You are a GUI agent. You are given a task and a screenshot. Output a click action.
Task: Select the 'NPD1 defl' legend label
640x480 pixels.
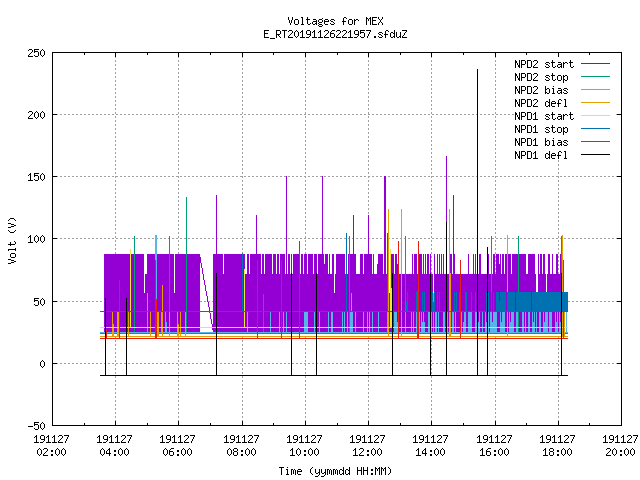click(541, 156)
